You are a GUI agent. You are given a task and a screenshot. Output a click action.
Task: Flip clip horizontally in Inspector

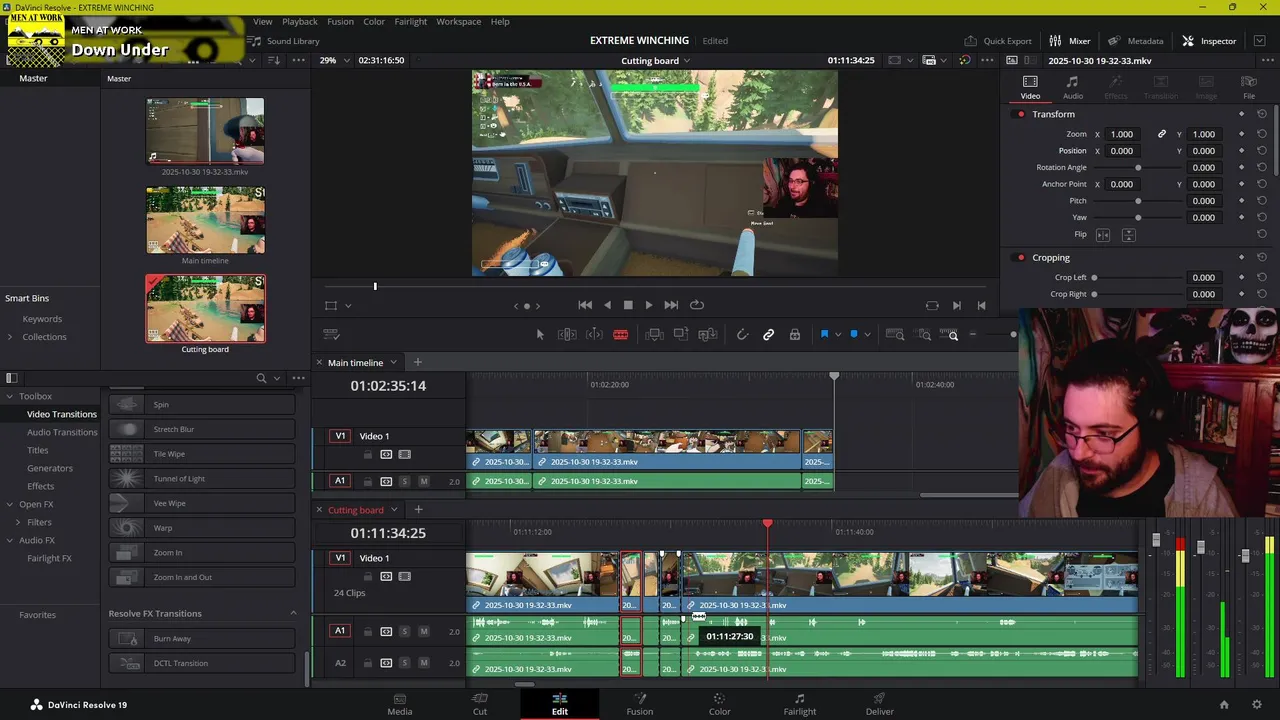[1103, 234]
